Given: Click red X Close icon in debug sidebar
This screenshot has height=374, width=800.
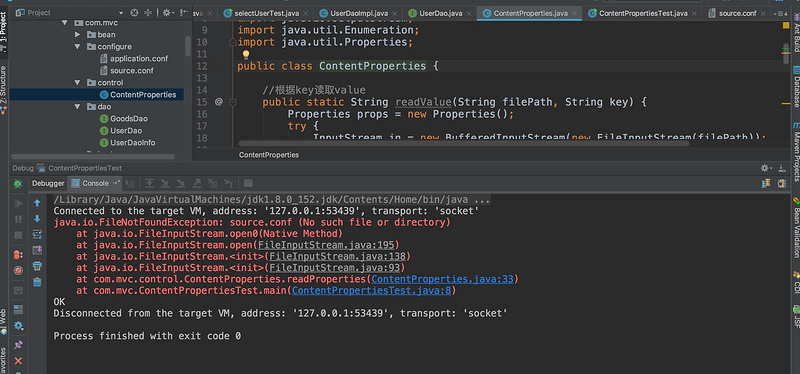Looking at the screenshot, I should click(18, 361).
